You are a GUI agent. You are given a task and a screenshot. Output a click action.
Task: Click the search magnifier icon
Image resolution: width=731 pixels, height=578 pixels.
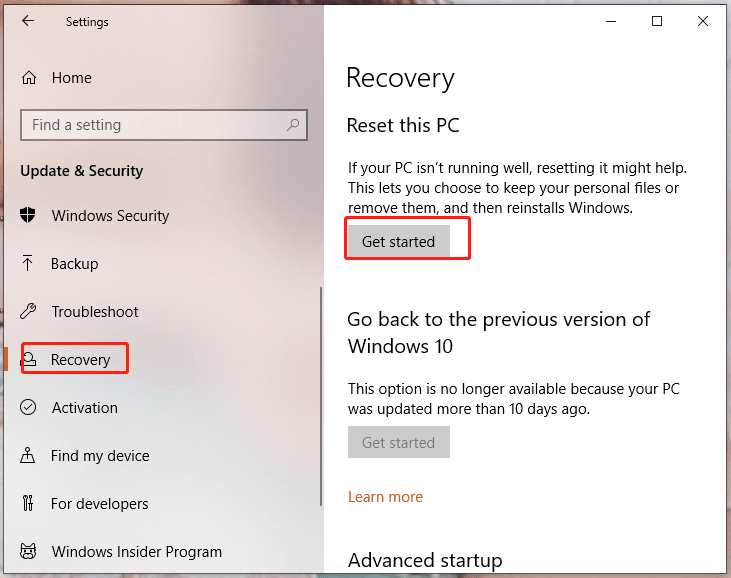pyautogui.click(x=293, y=124)
